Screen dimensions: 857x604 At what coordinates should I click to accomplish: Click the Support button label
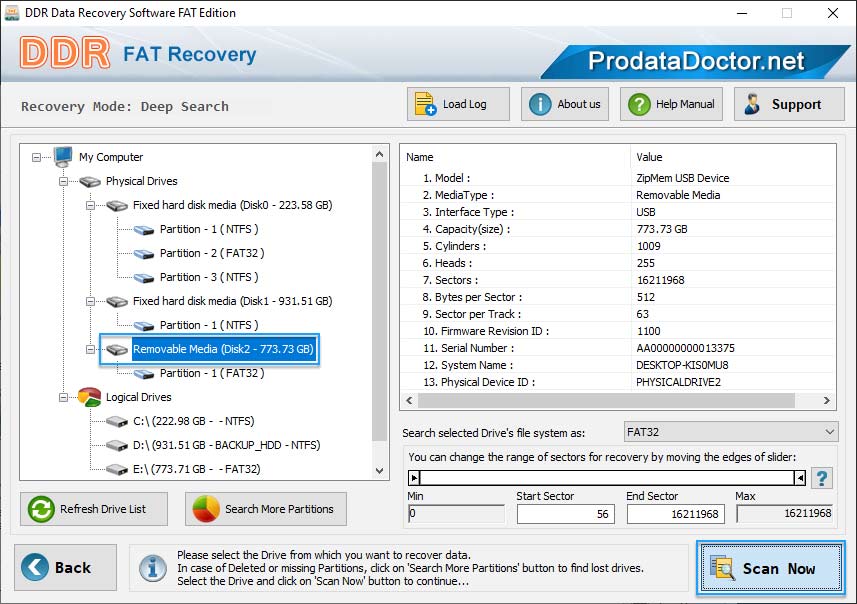(x=796, y=104)
